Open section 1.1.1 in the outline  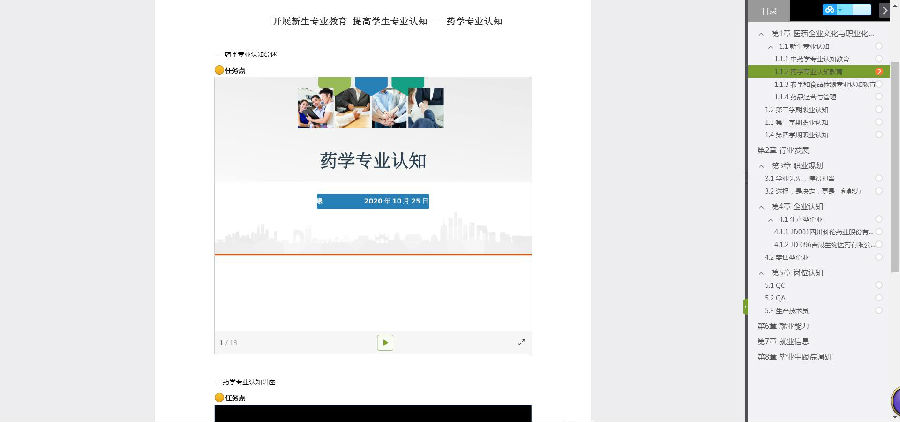[x=812, y=59]
